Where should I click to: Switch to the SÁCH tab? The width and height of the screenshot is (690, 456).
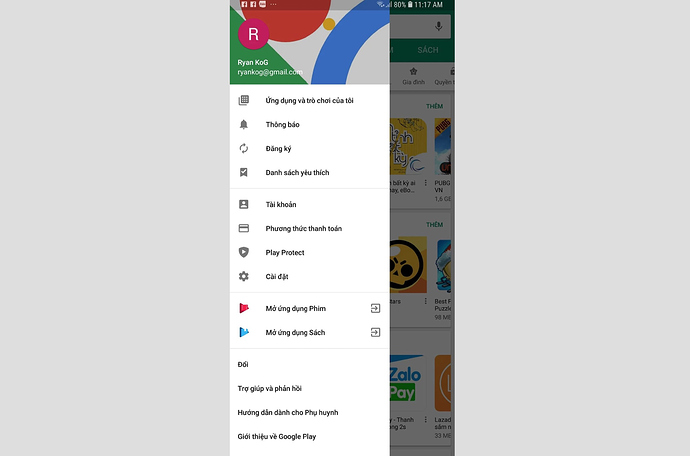coord(428,50)
